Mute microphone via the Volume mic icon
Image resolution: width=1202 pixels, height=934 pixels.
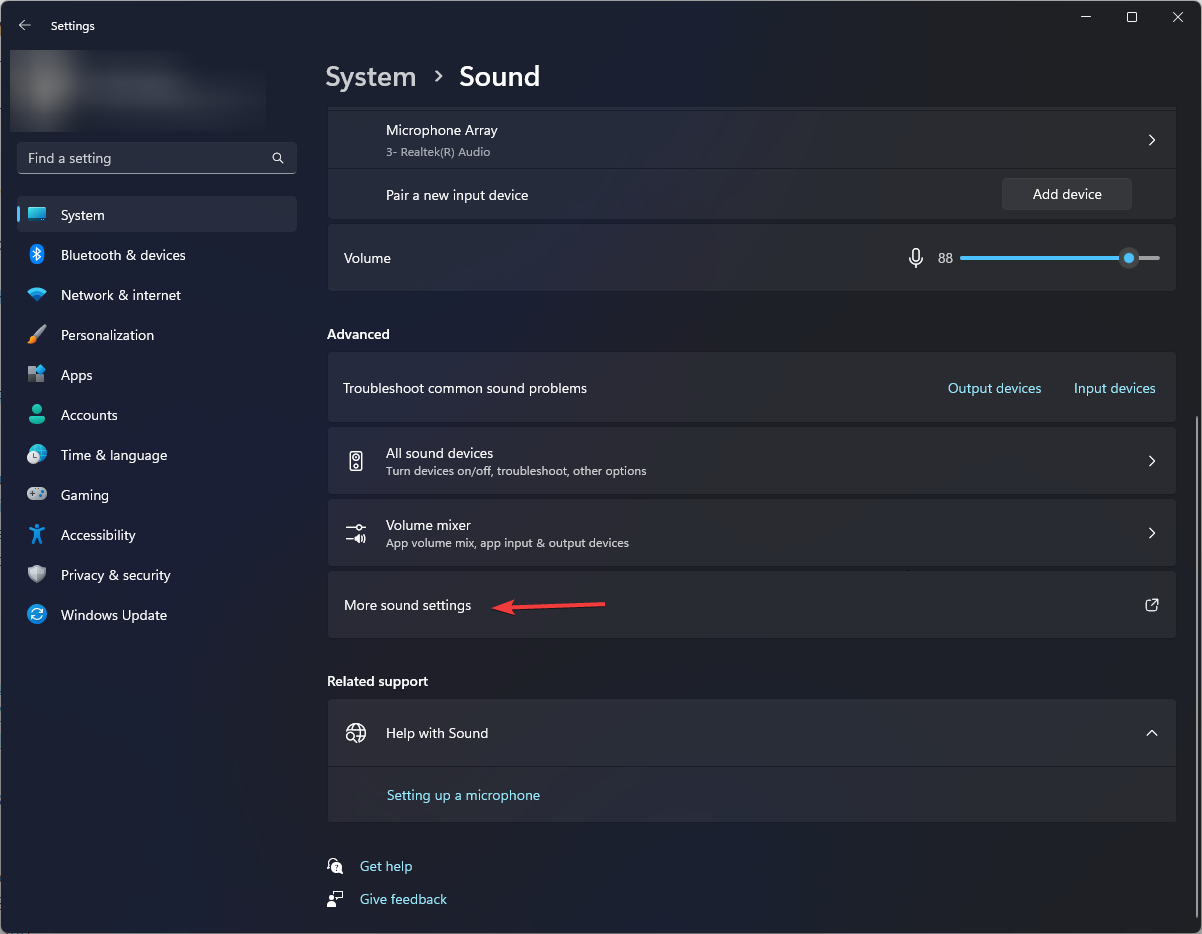pyautogui.click(x=915, y=258)
